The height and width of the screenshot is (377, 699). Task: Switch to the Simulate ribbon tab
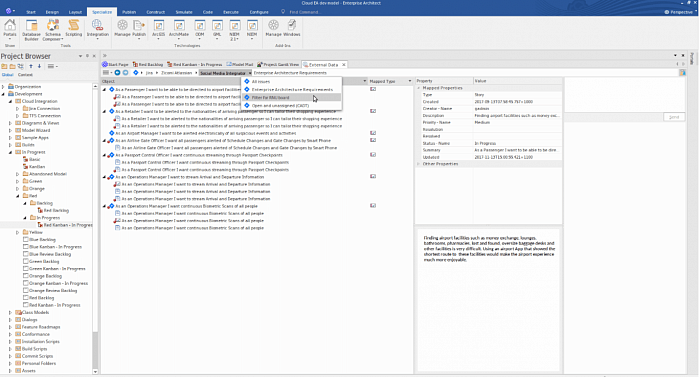coord(184,12)
